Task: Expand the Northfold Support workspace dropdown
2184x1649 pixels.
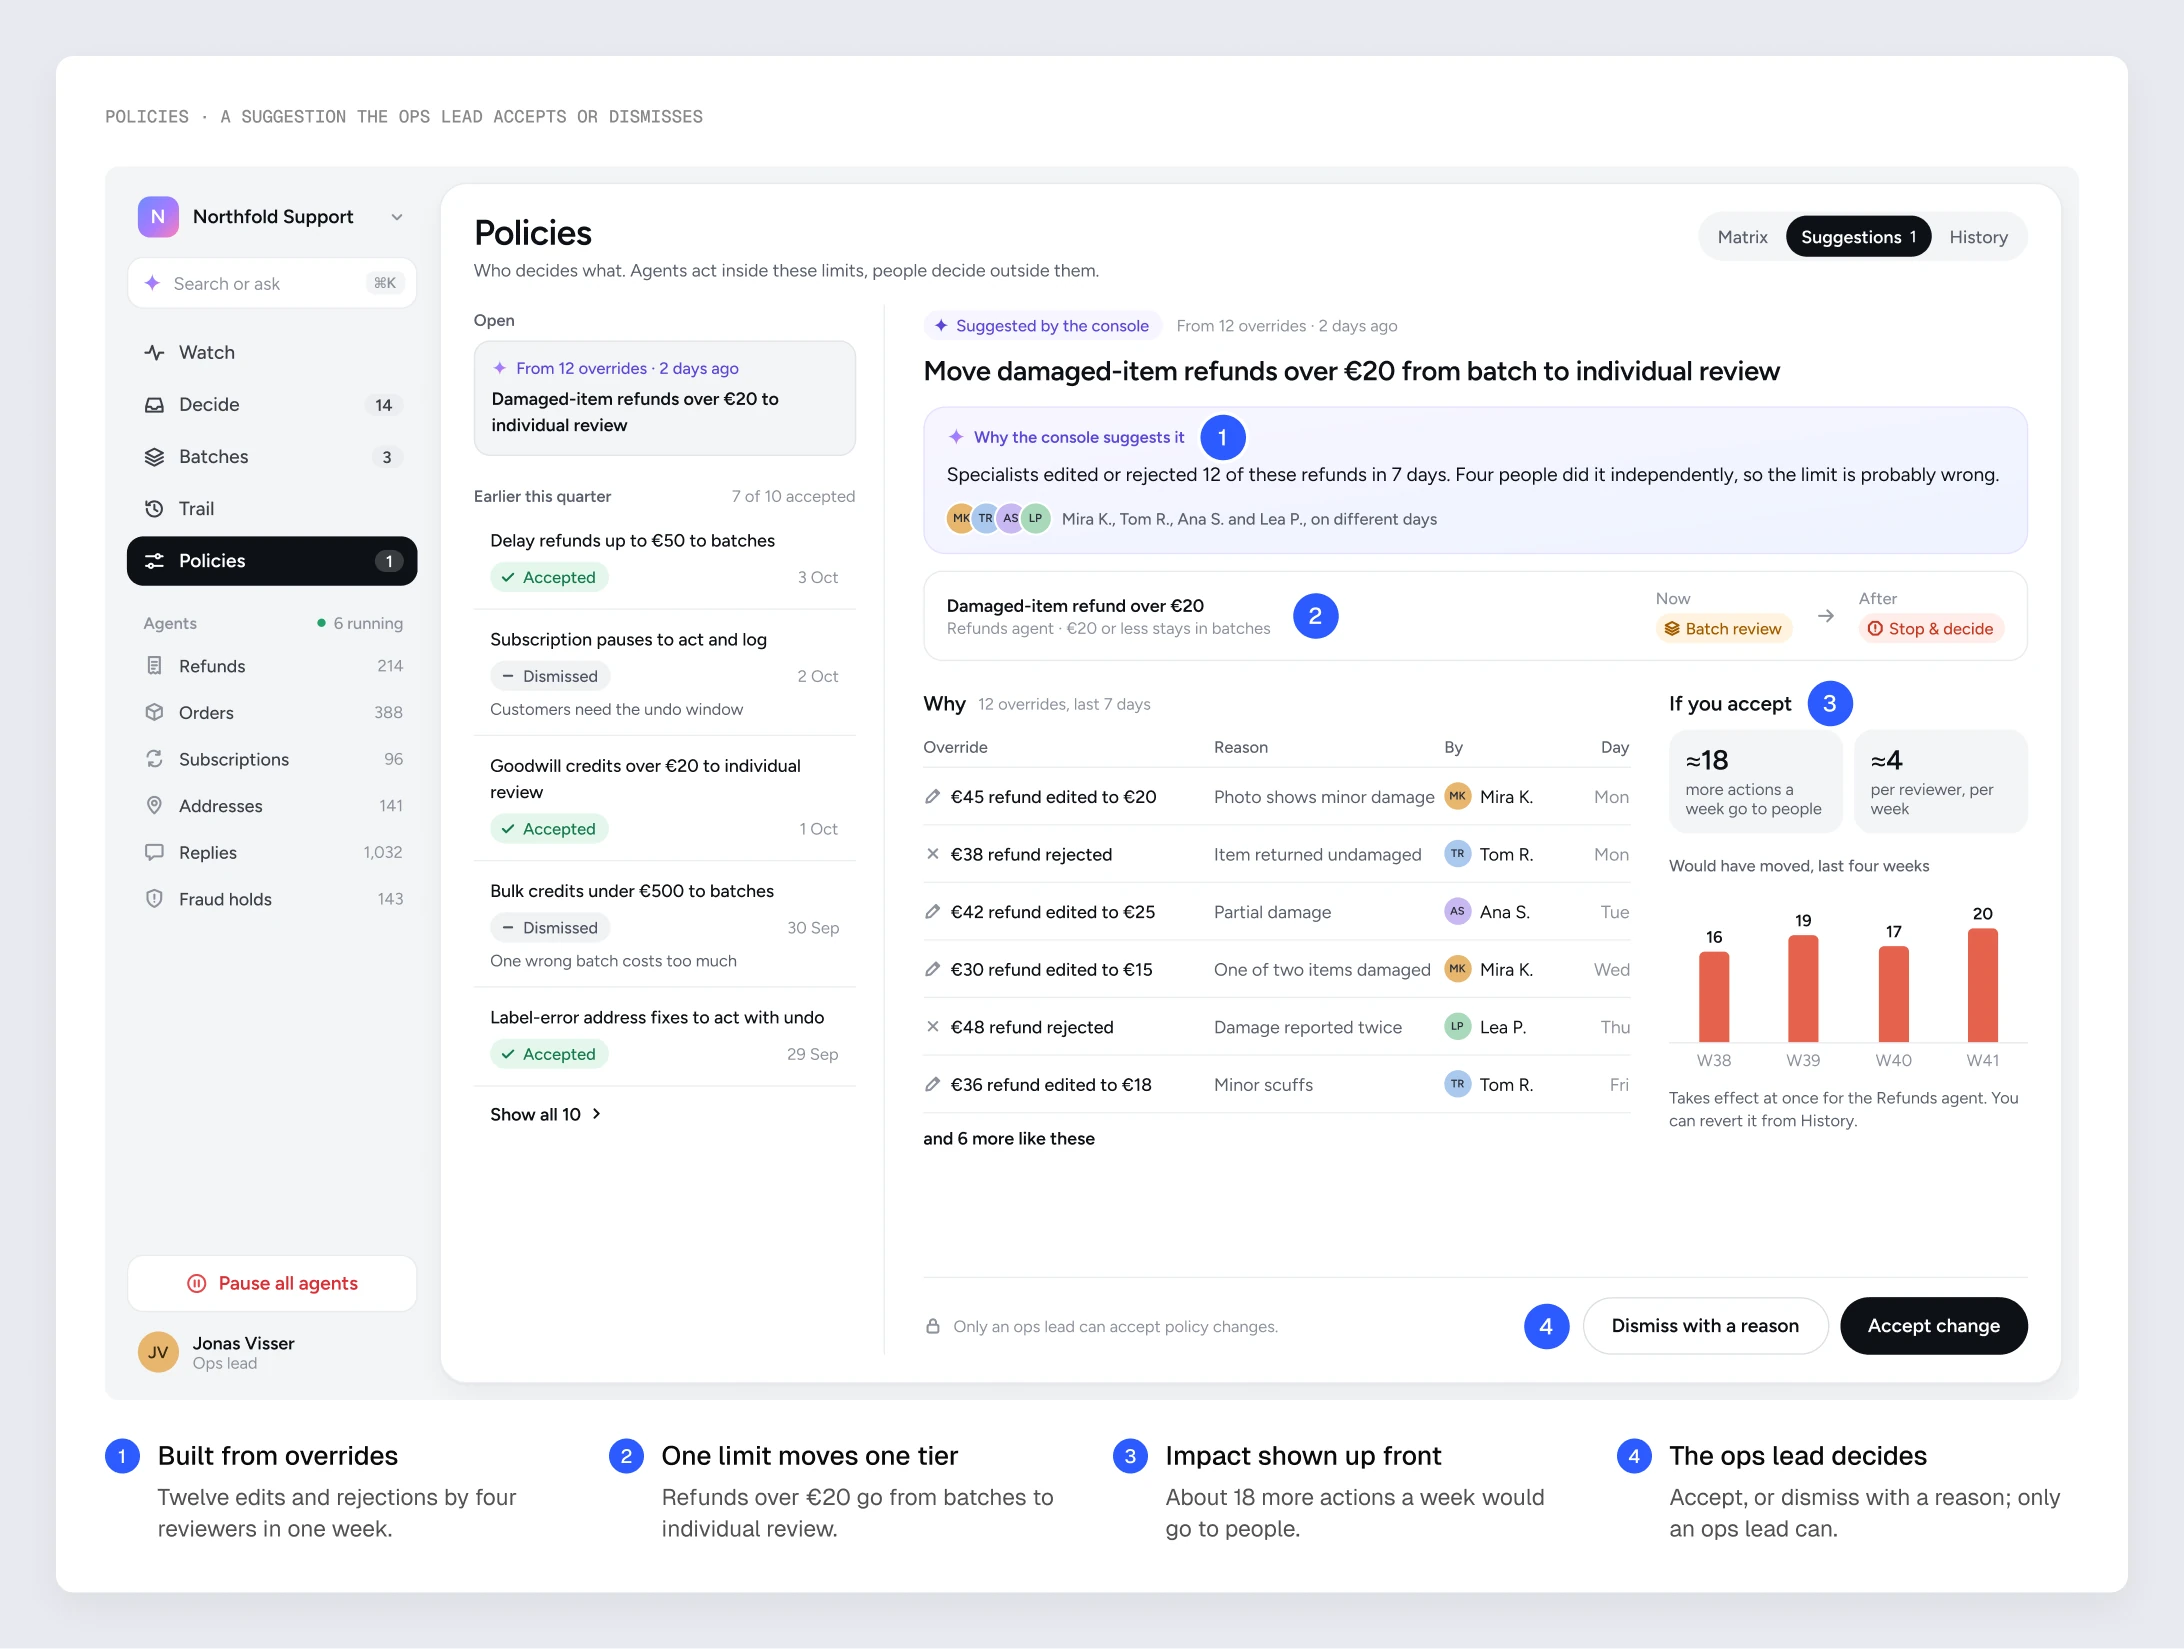Action: pyautogui.click(x=397, y=217)
